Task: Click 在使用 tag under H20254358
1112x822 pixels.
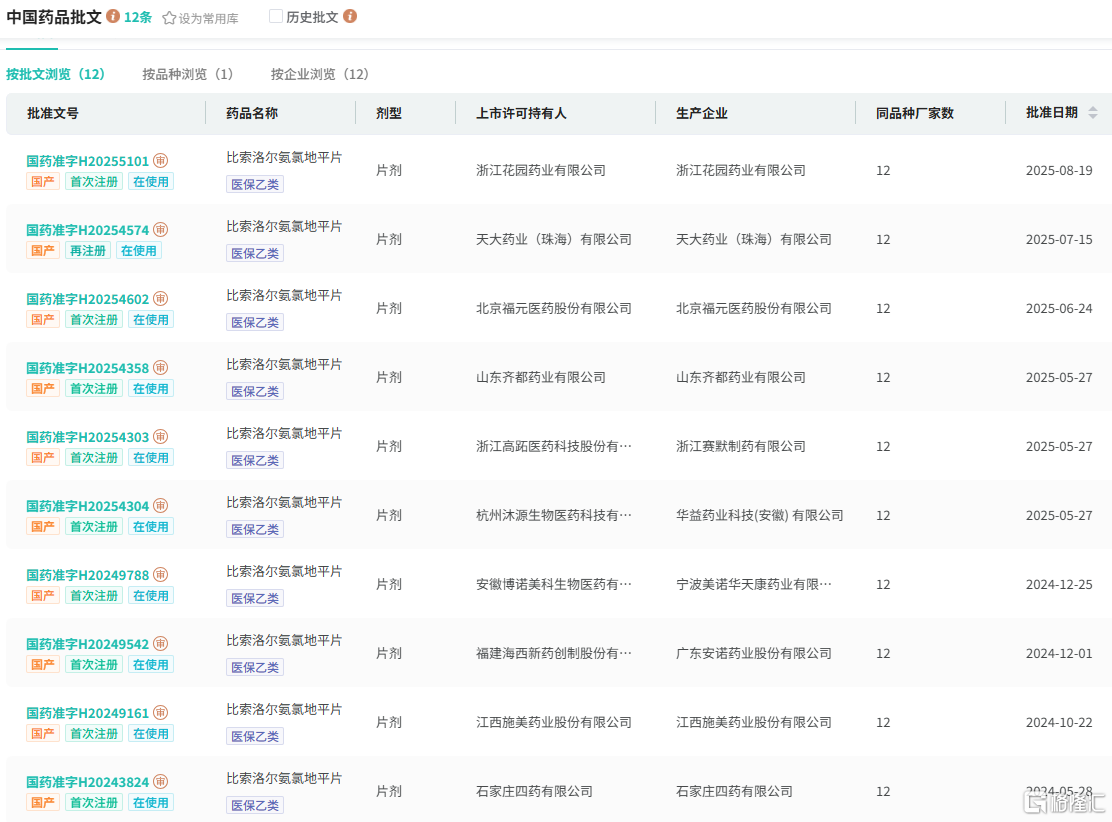Action: point(151,388)
